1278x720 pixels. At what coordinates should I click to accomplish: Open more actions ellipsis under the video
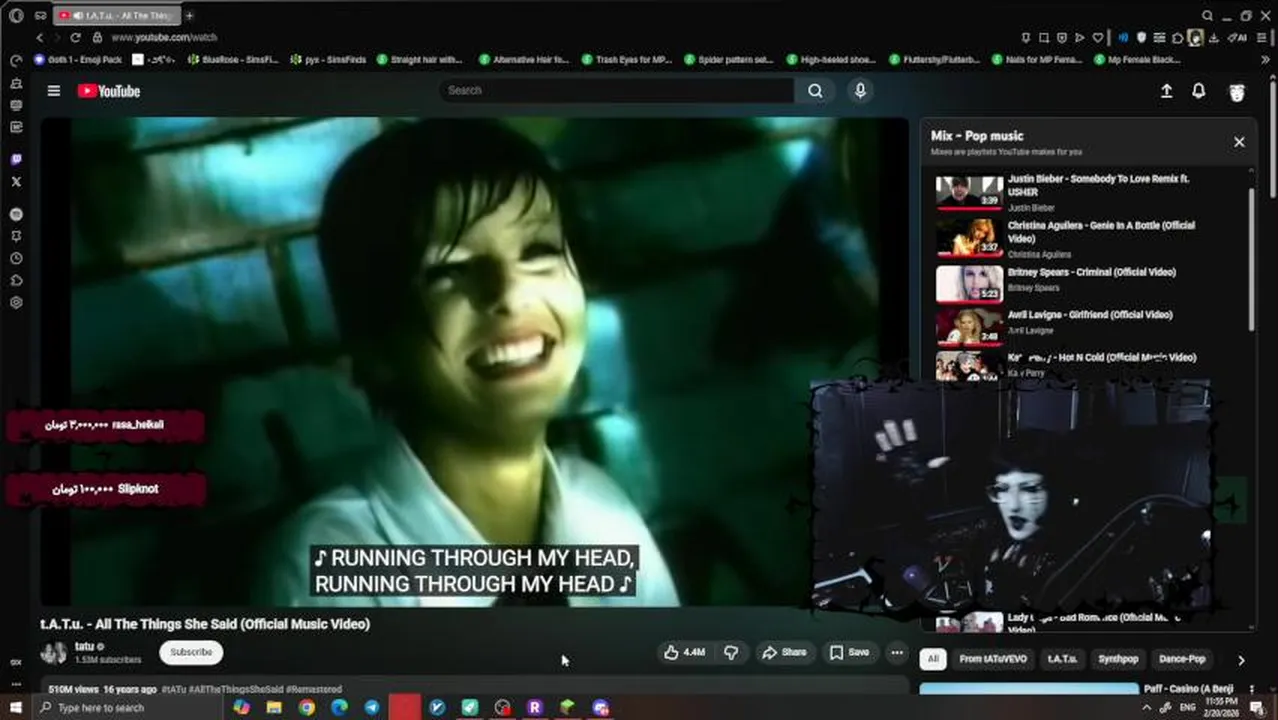pos(897,652)
